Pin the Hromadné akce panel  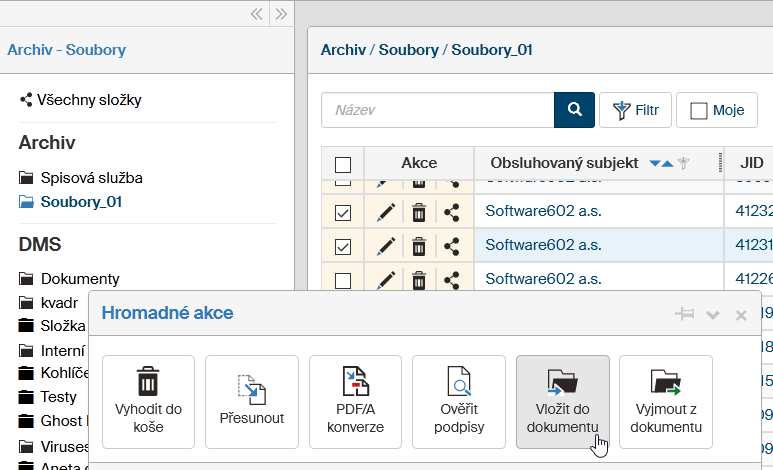pyautogui.click(x=685, y=314)
